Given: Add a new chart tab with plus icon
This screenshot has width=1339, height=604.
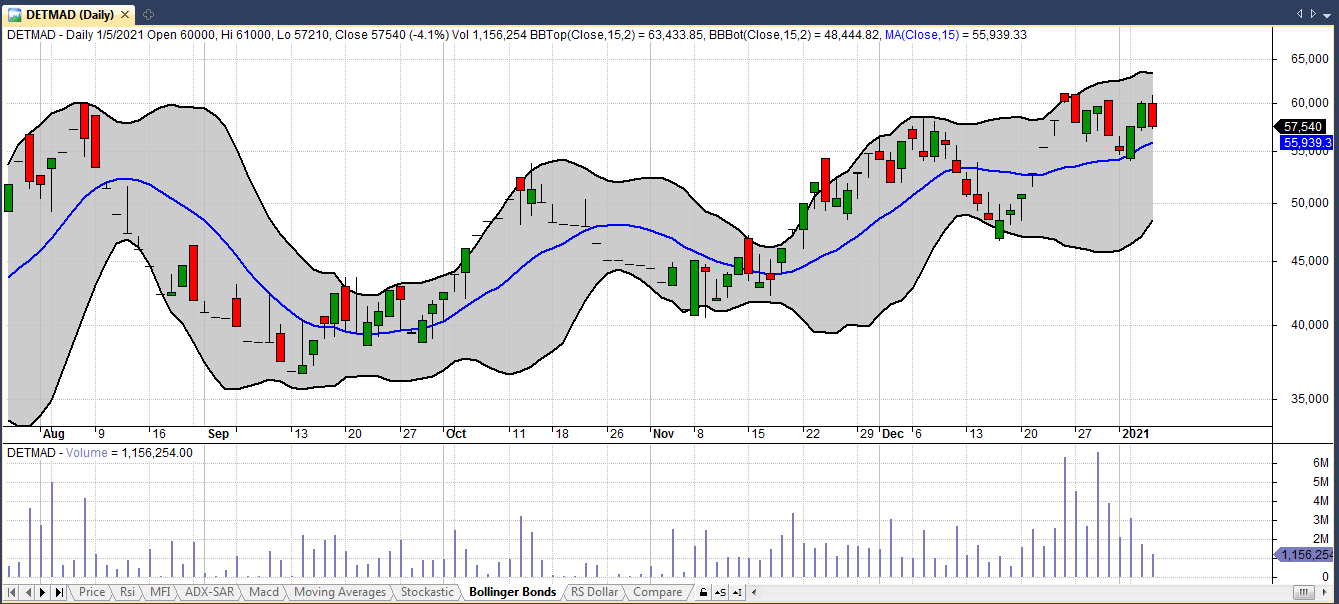Looking at the screenshot, I should click(148, 14).
